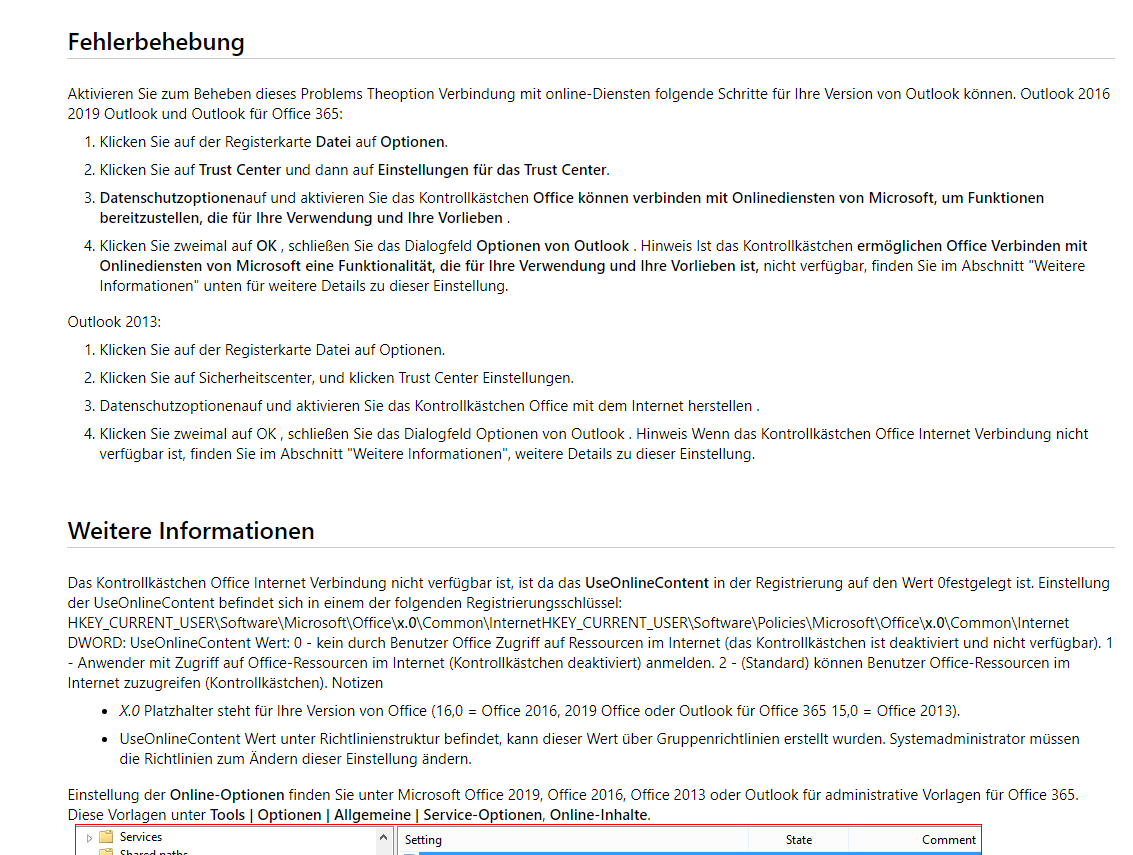Sort by the Comment column header
The height and width of the screenshot is (855, 1133).
(948, 840)
